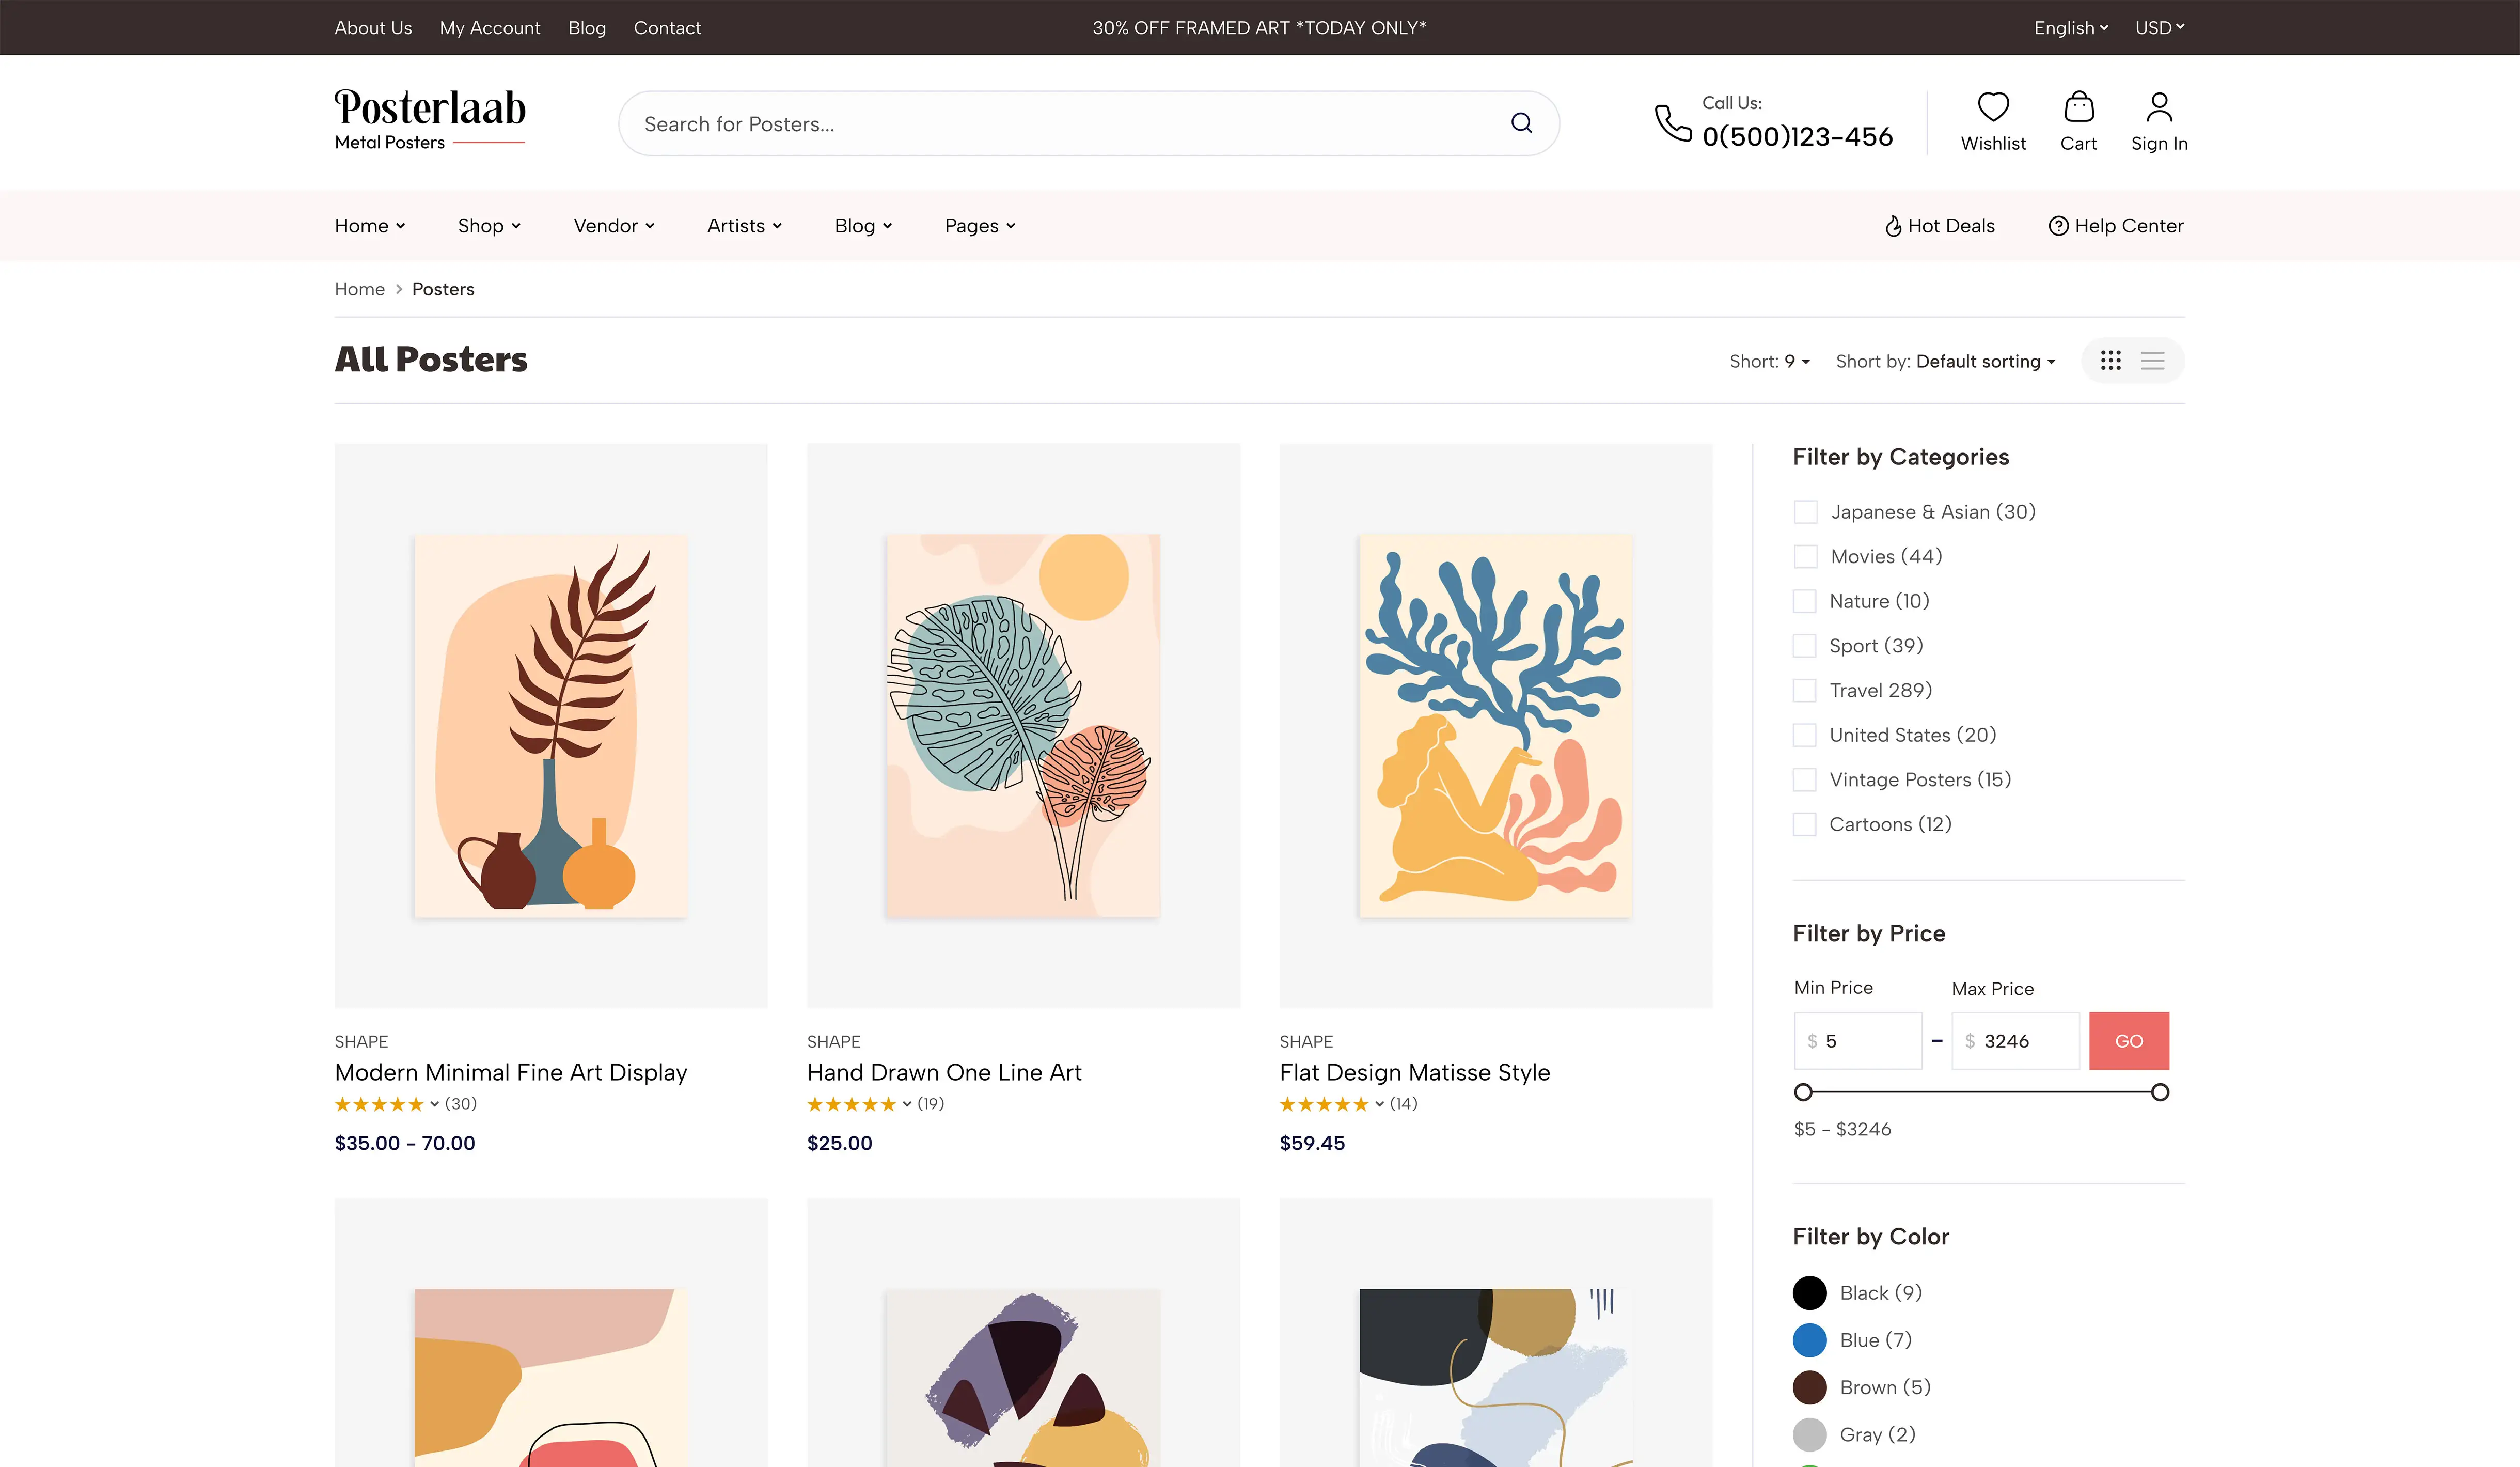The image size is (2520, 1467).
Task: Click the Sign In user icon
Action: point(2159,107)
